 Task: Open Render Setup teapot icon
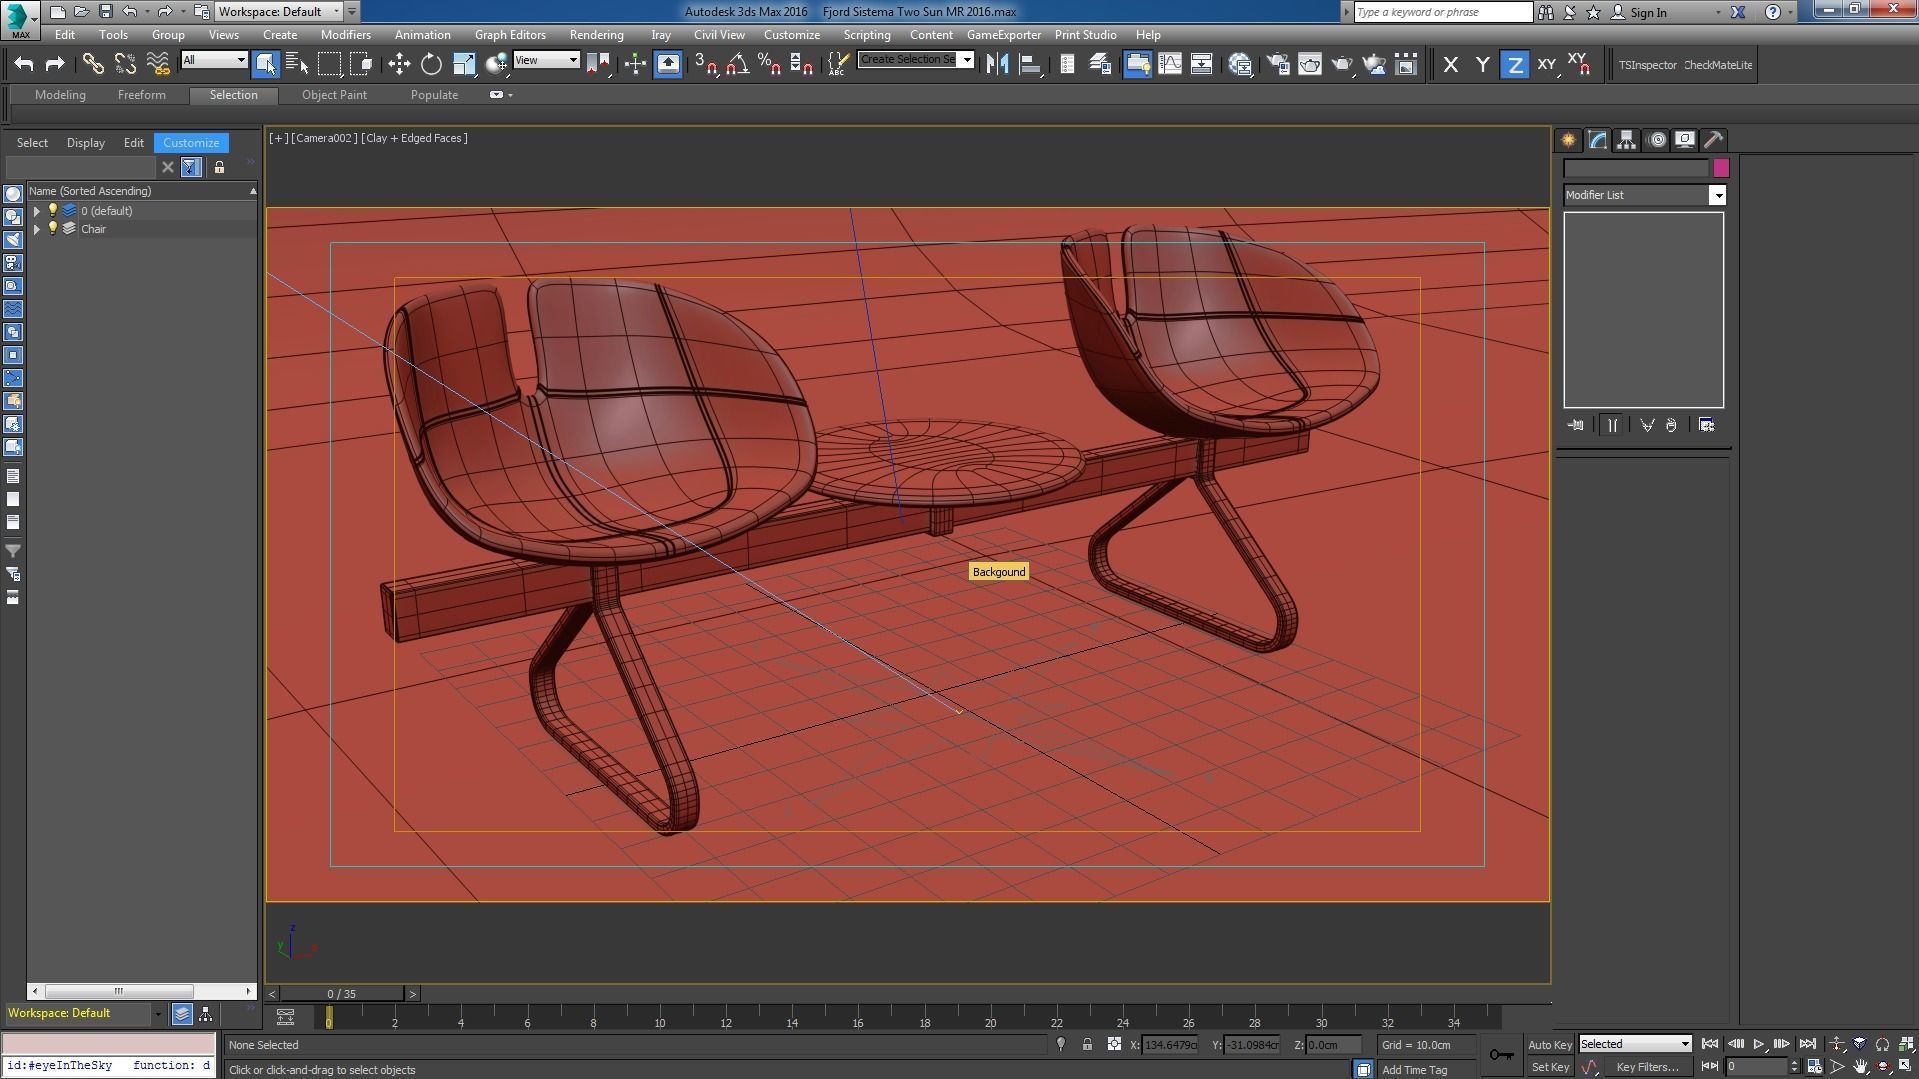pyautogui.click(x=1277, y=65)
